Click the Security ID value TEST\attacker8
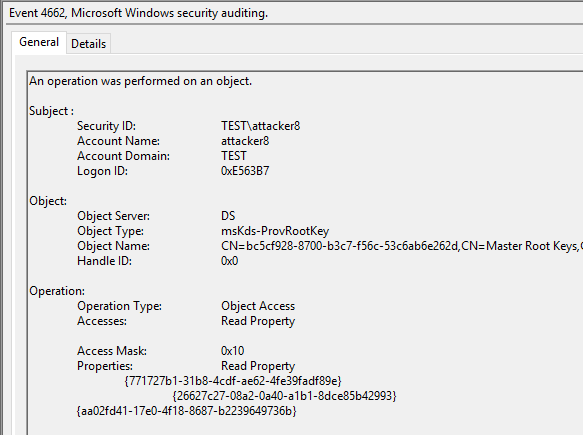Screen dimensions: 583x435 click(x=260, y=126)
